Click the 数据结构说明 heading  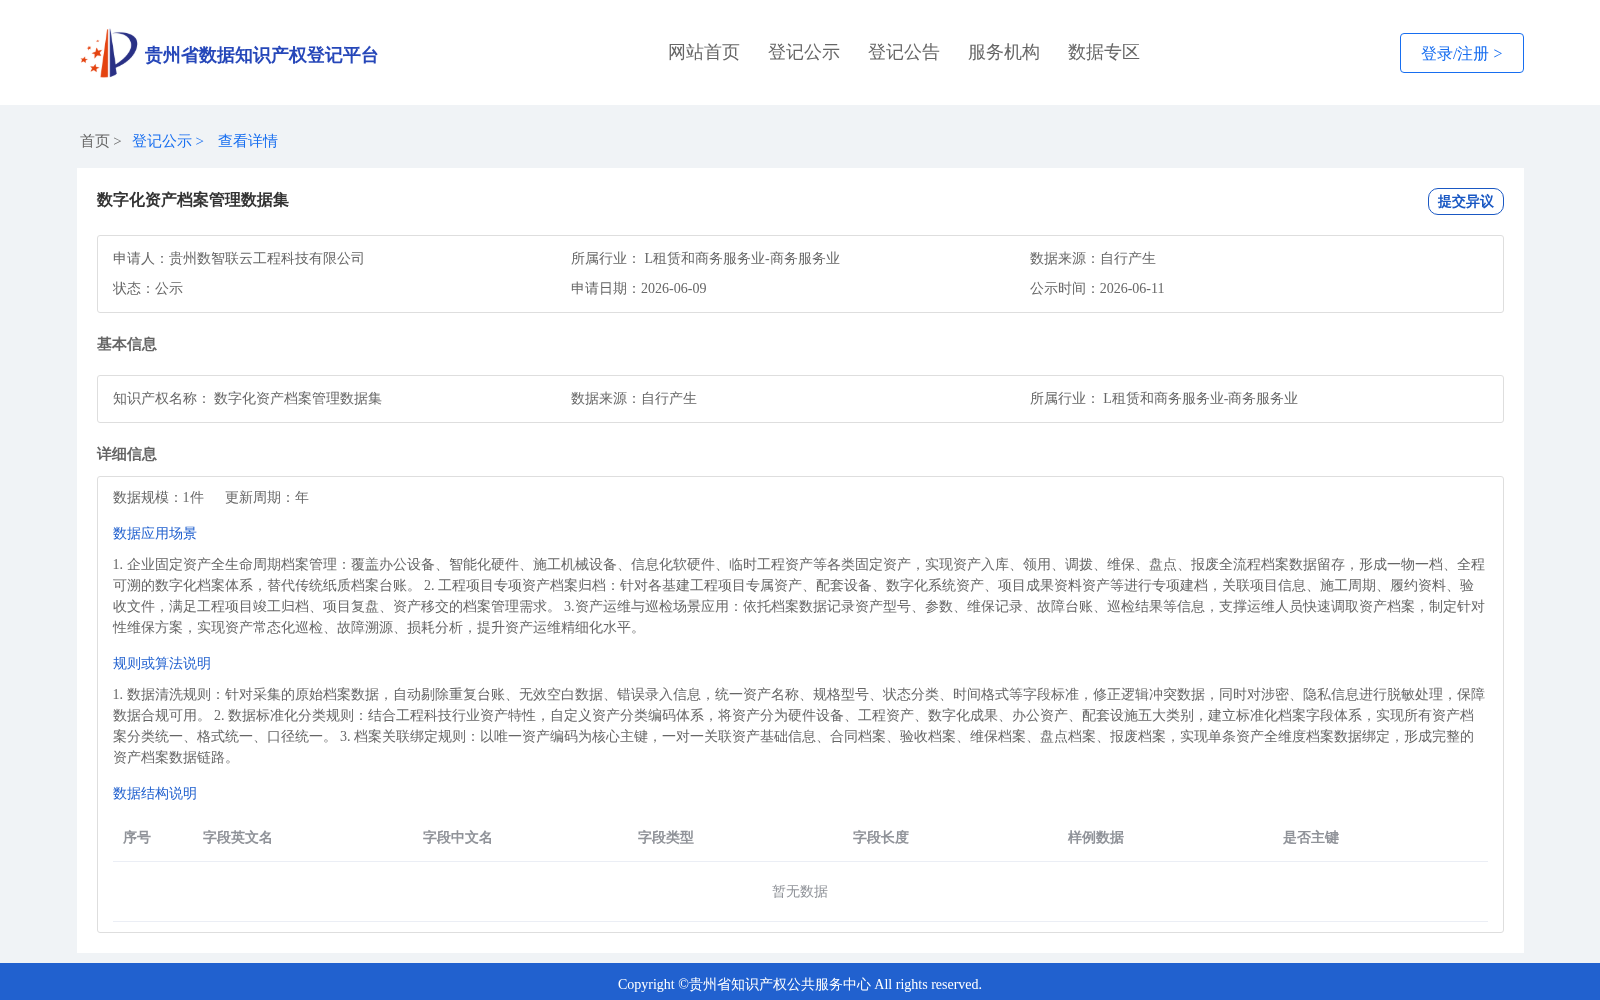[155, 793]
